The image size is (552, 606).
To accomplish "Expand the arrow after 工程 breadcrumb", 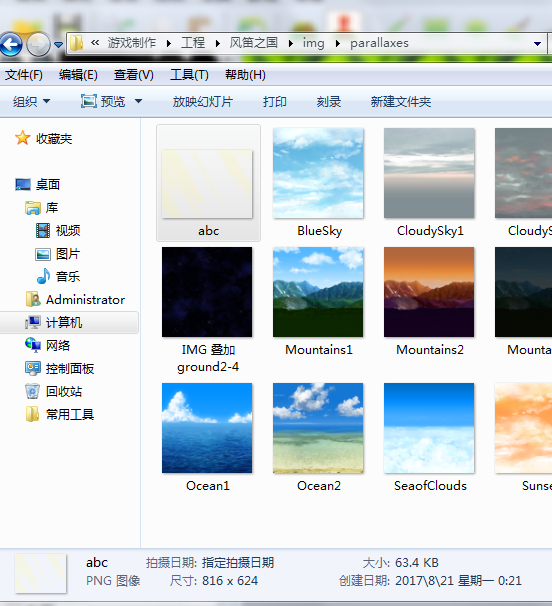I will point(218,44).
